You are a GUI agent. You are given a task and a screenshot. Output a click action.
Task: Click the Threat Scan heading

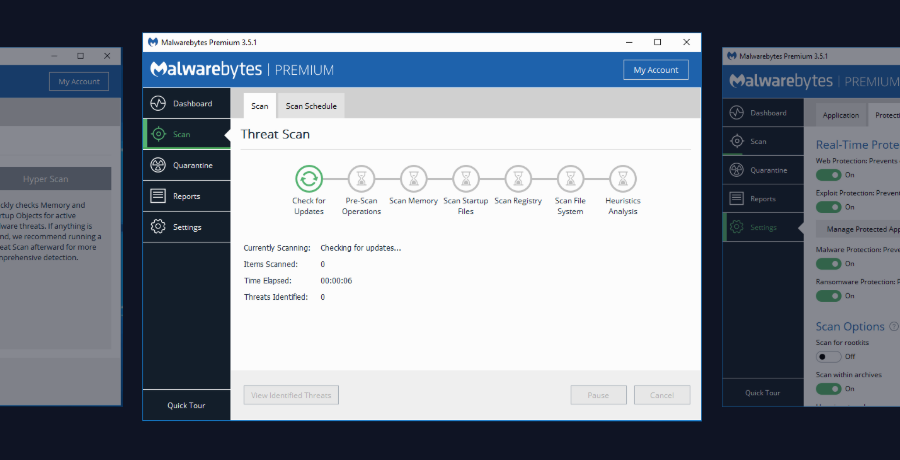pos(275,134)
